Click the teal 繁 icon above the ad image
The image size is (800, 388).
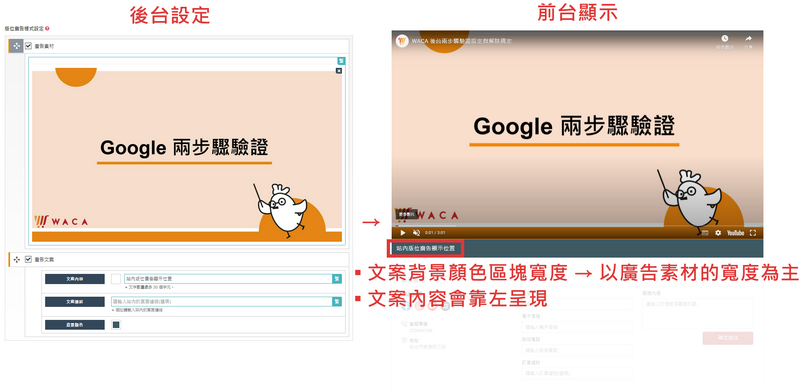[x=341, y=61]
